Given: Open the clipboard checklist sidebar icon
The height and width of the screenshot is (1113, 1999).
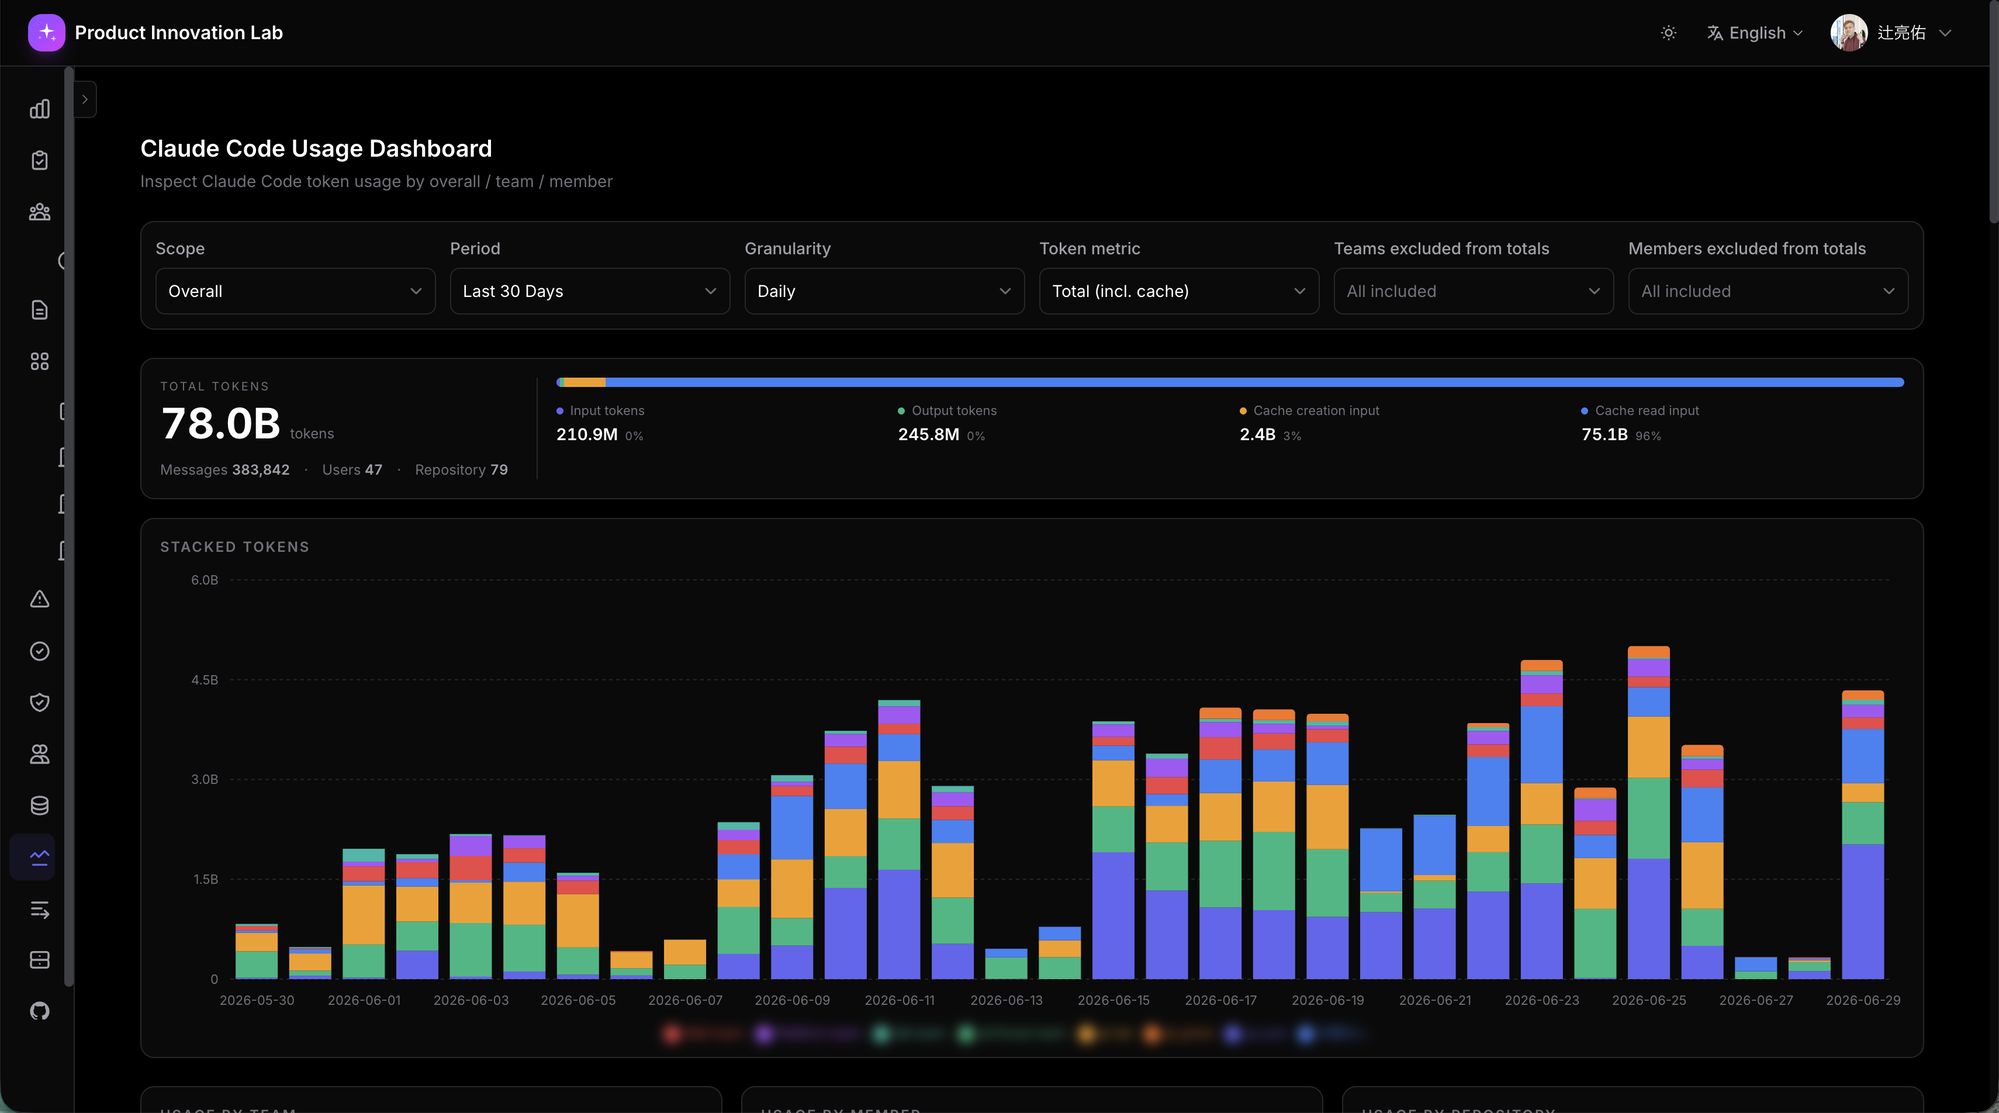Looking at the screenshot, I should (40, 160).
